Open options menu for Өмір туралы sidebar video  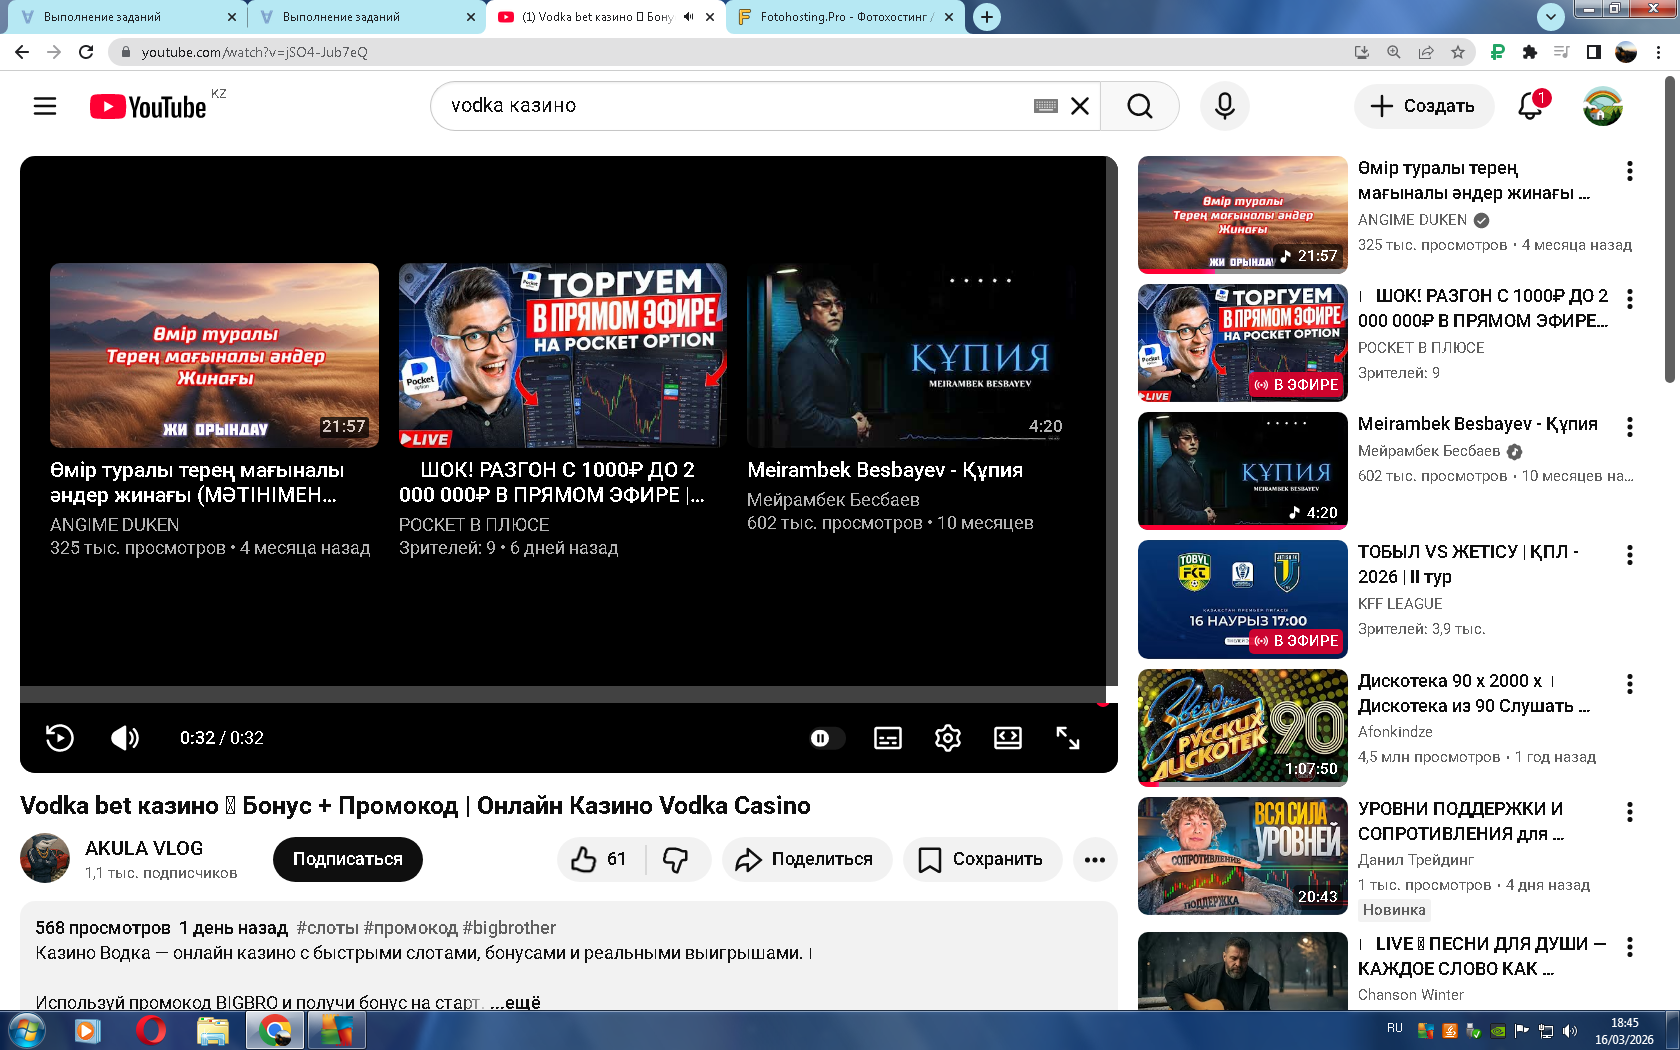point(1630,171)
